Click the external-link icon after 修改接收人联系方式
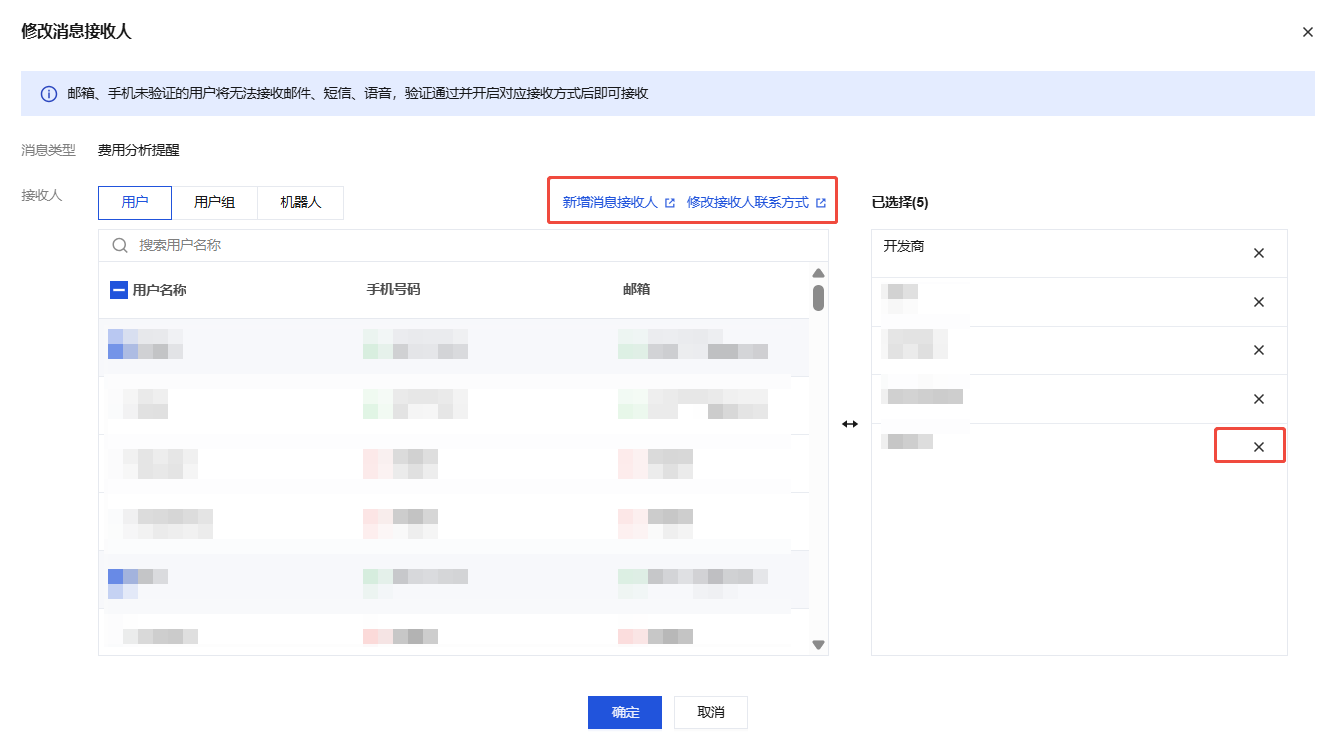The image size is (1334, 752). (x=821, y=203)
